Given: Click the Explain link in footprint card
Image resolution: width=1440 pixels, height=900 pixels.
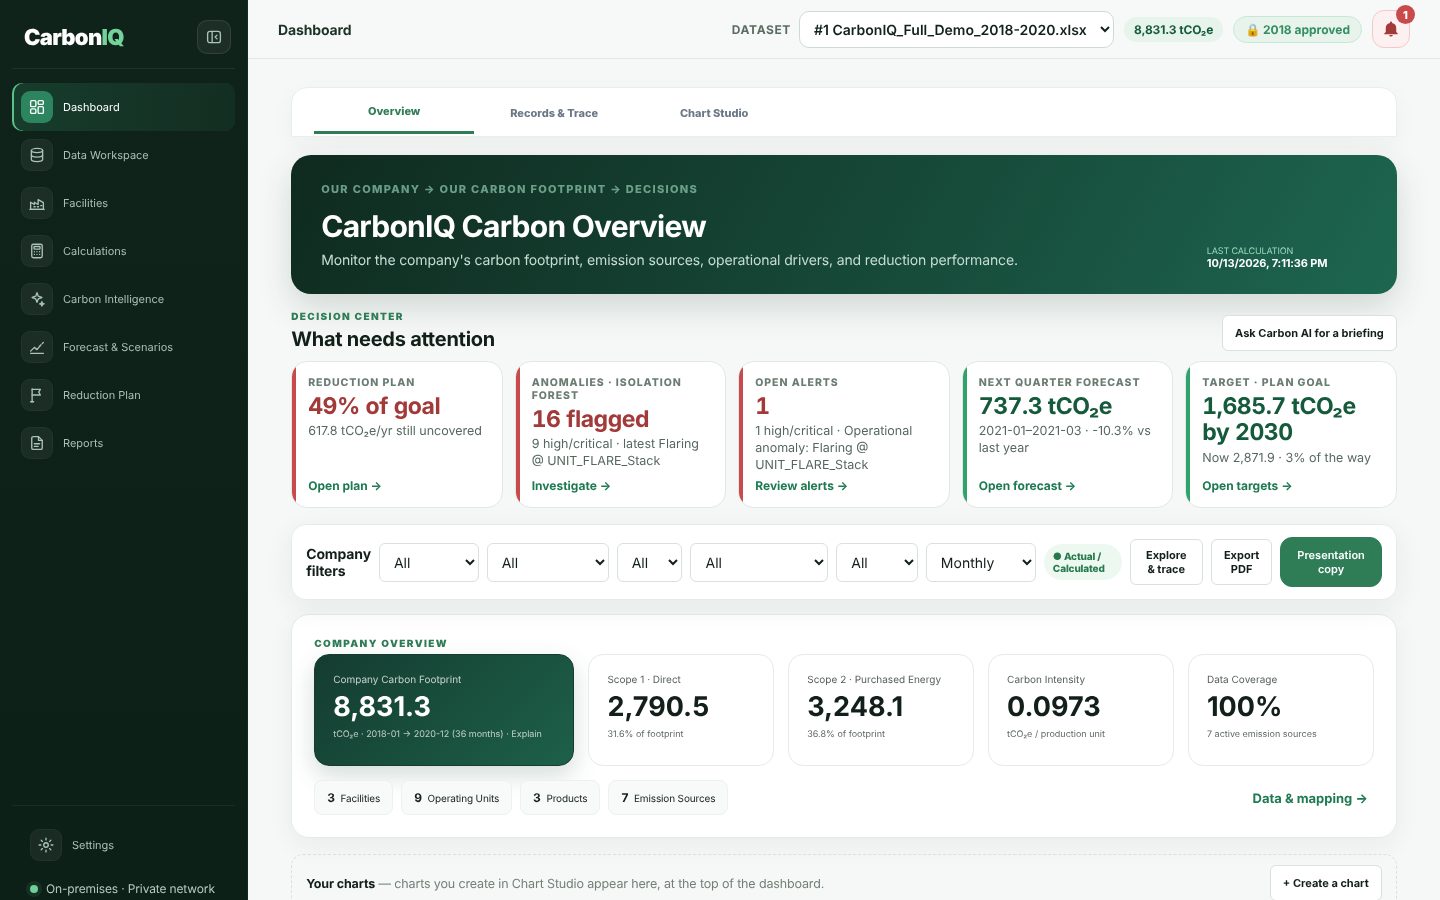Looking at the screenshot, I should pos(526,734).
